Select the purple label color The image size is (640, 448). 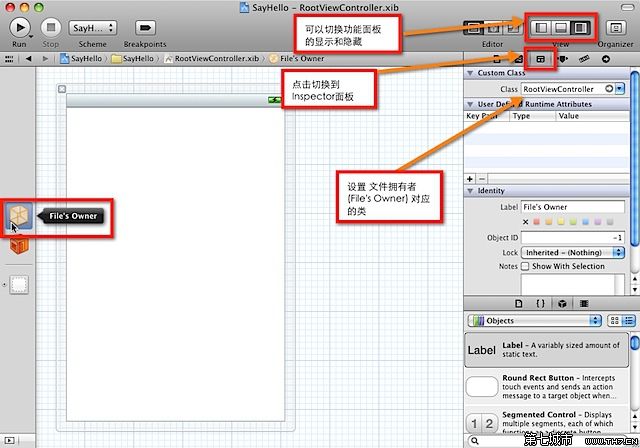[x=598, y=222]
